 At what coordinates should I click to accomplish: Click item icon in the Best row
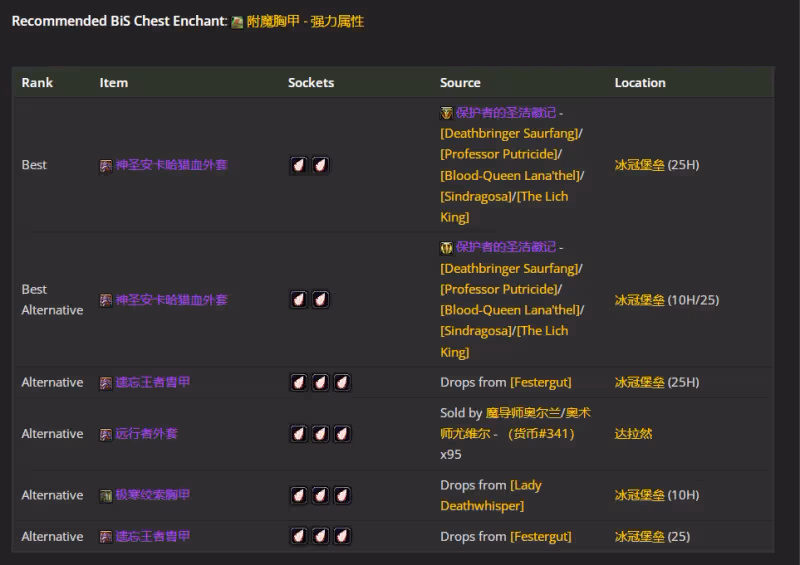tap(106, 165)
